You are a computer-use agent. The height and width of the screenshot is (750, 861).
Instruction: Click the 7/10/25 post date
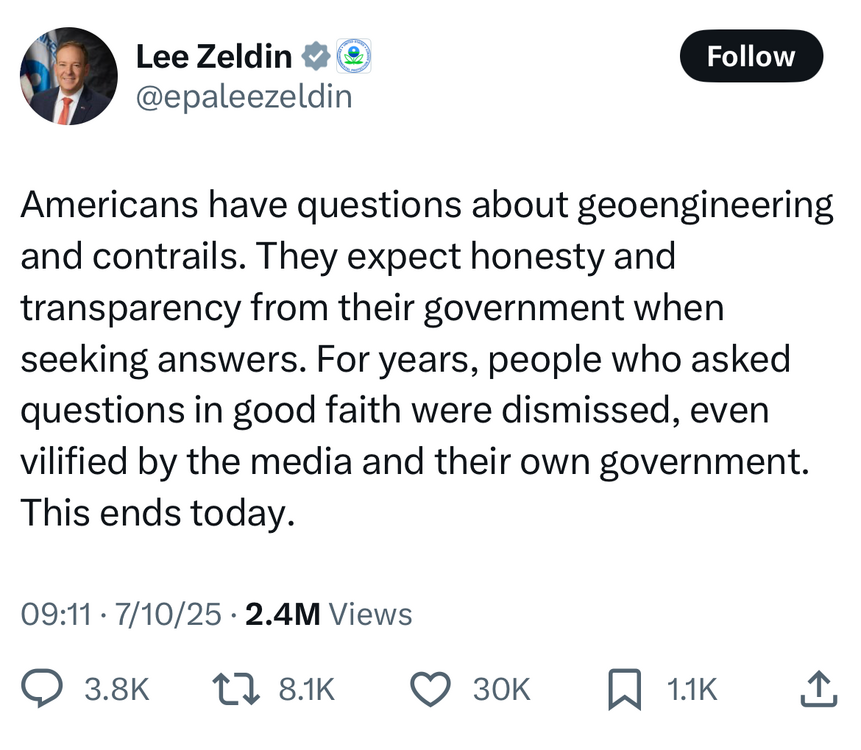click(169, 613)
